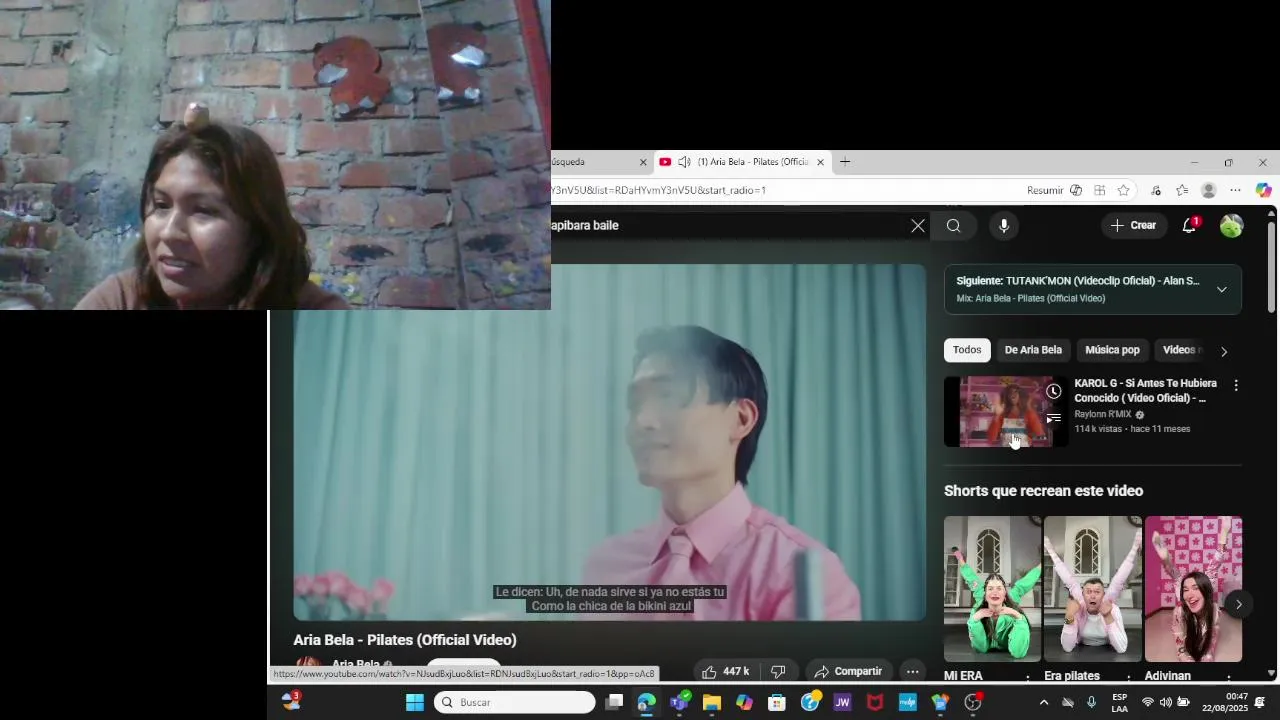Open Task View in the taskbar

coord(614,703)
